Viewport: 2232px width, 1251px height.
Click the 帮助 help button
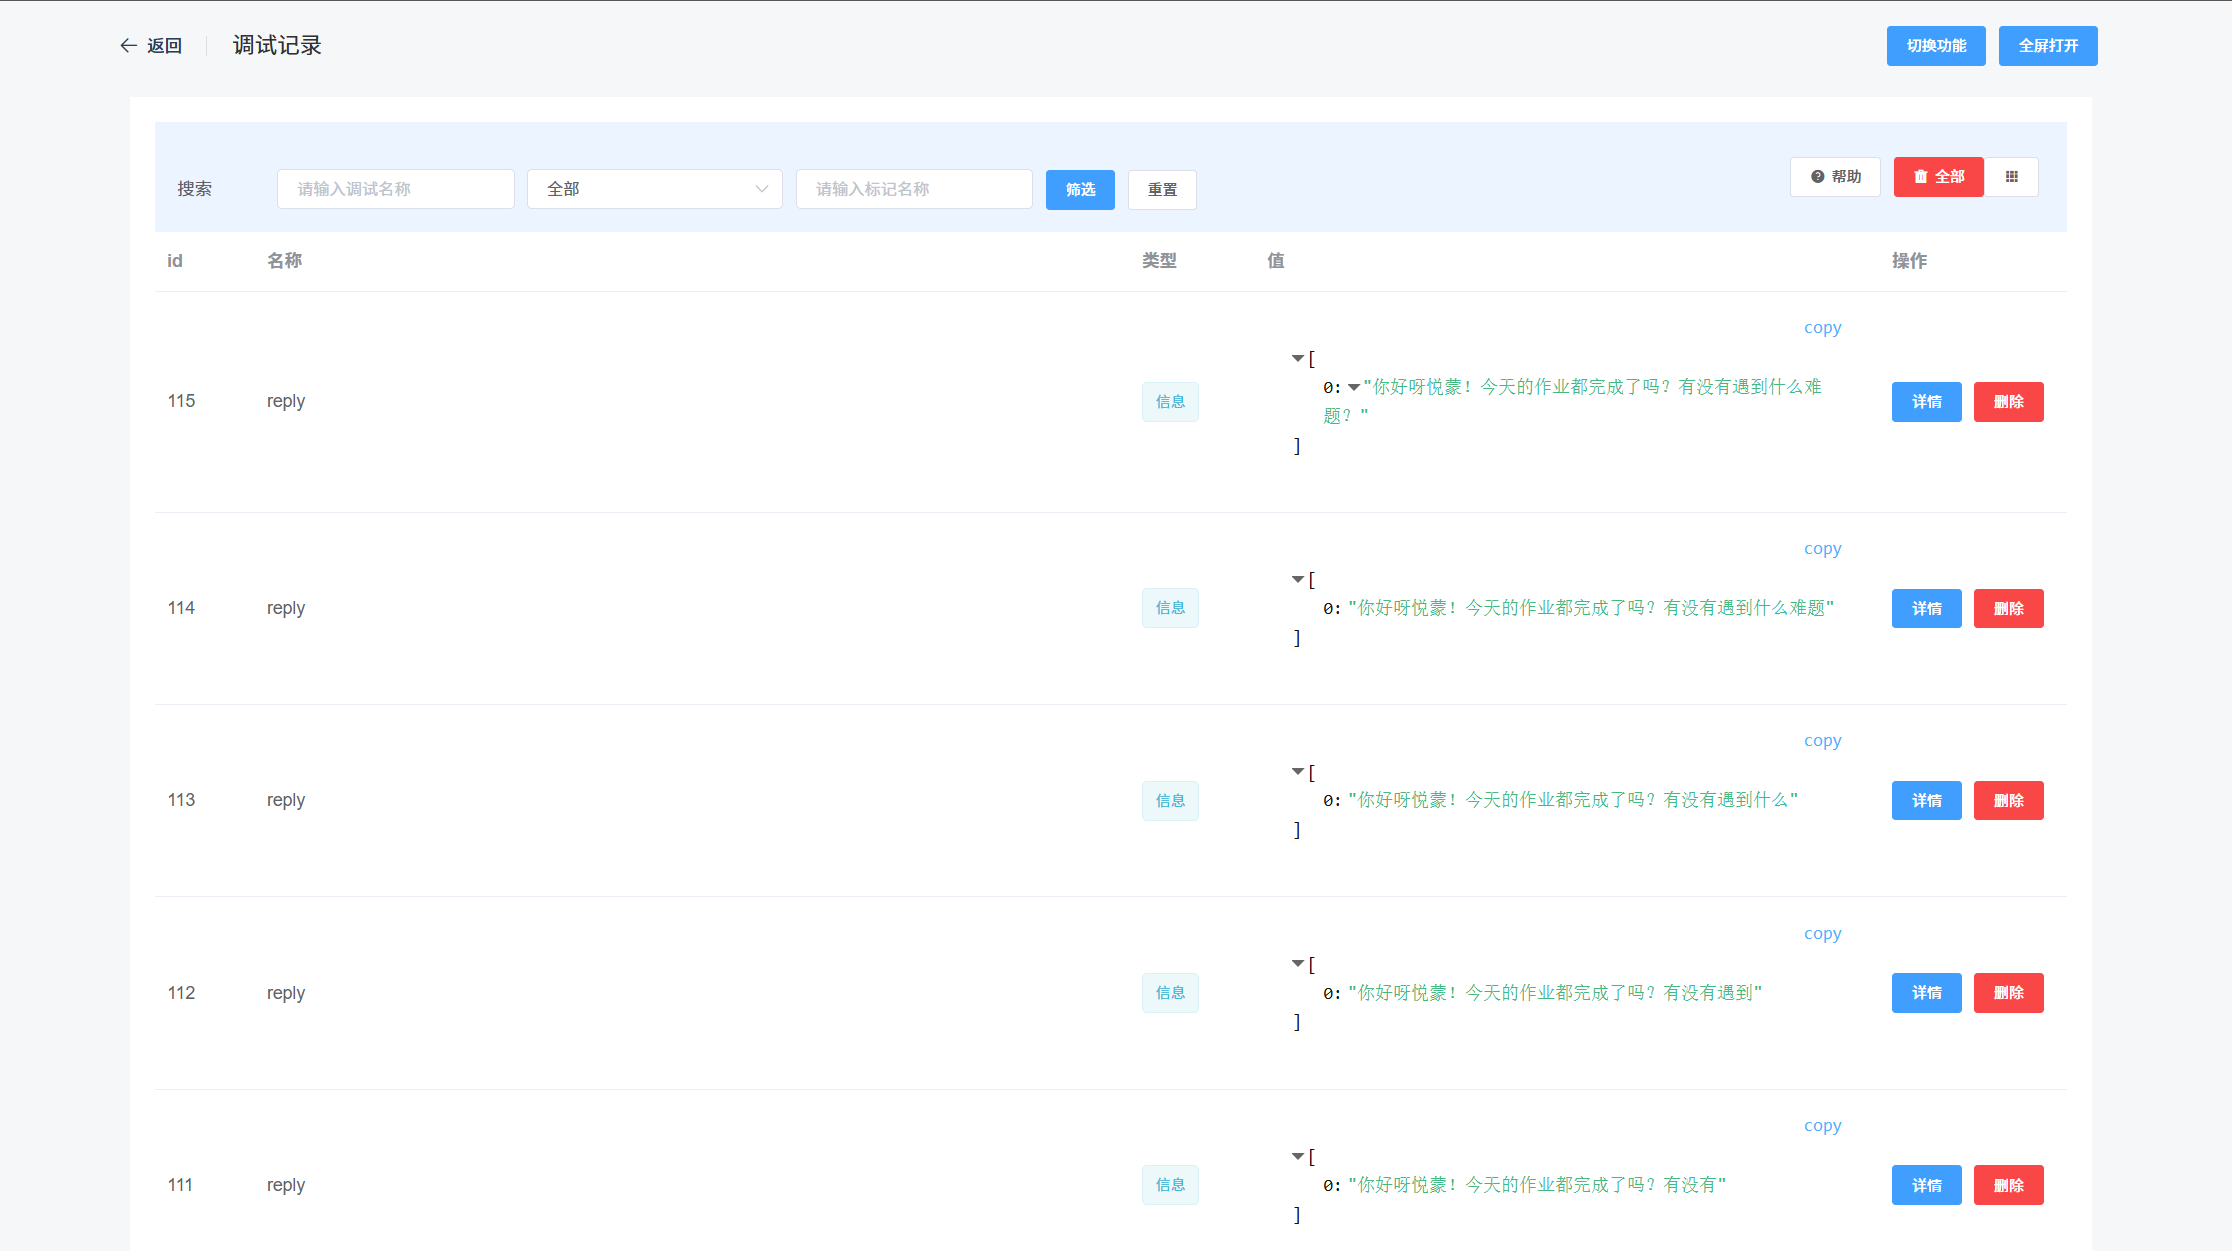coord(1835,177)
